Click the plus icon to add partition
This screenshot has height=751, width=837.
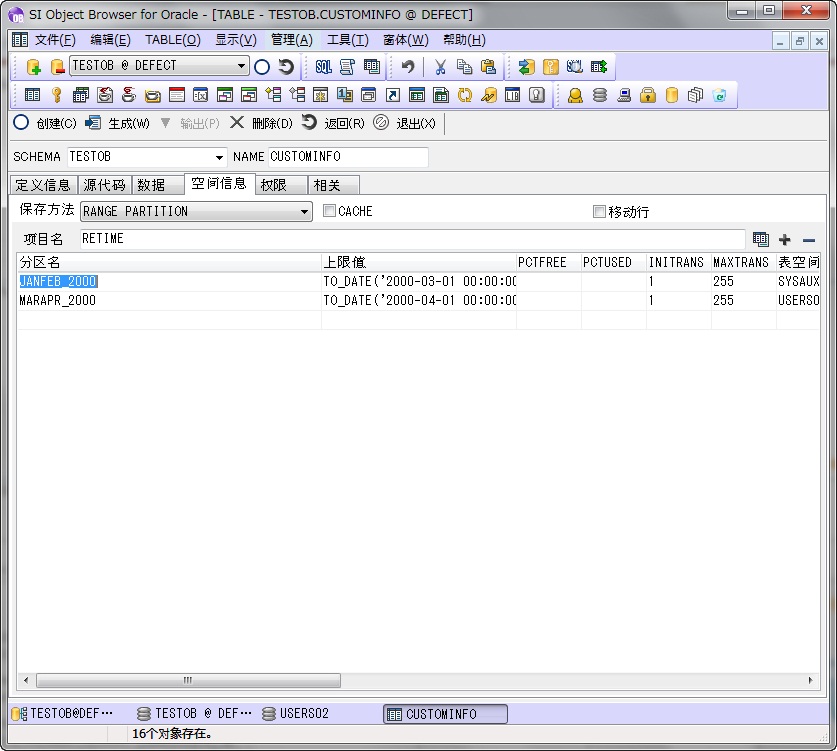785,240
